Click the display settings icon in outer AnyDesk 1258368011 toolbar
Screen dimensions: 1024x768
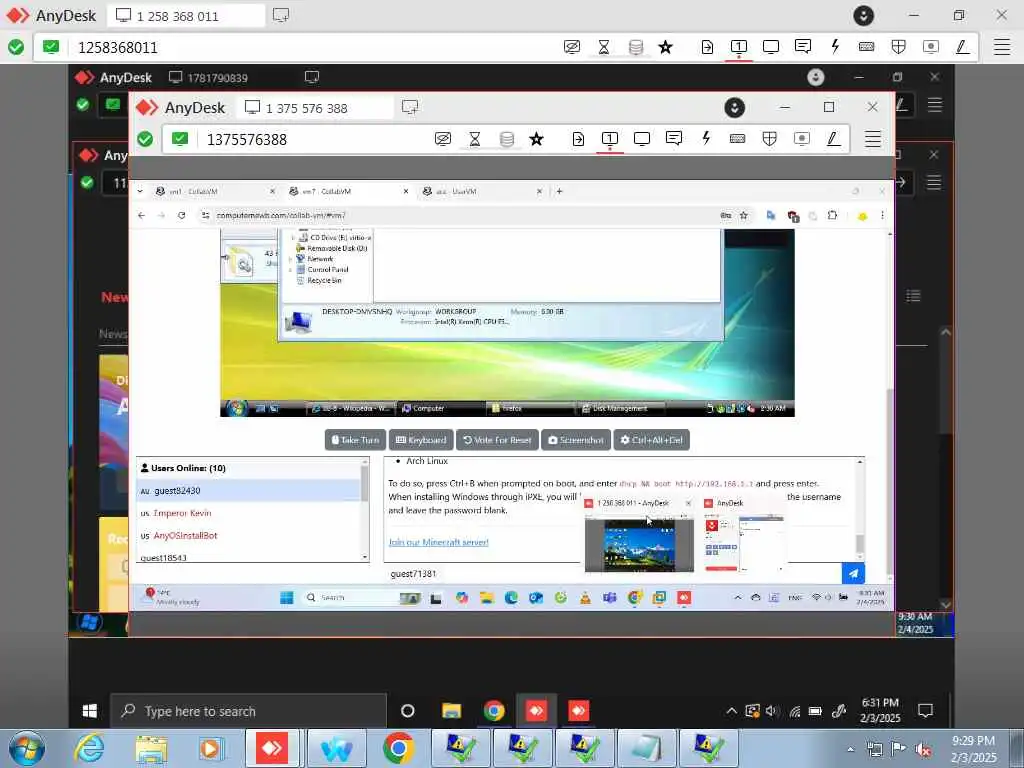point(771,47)
